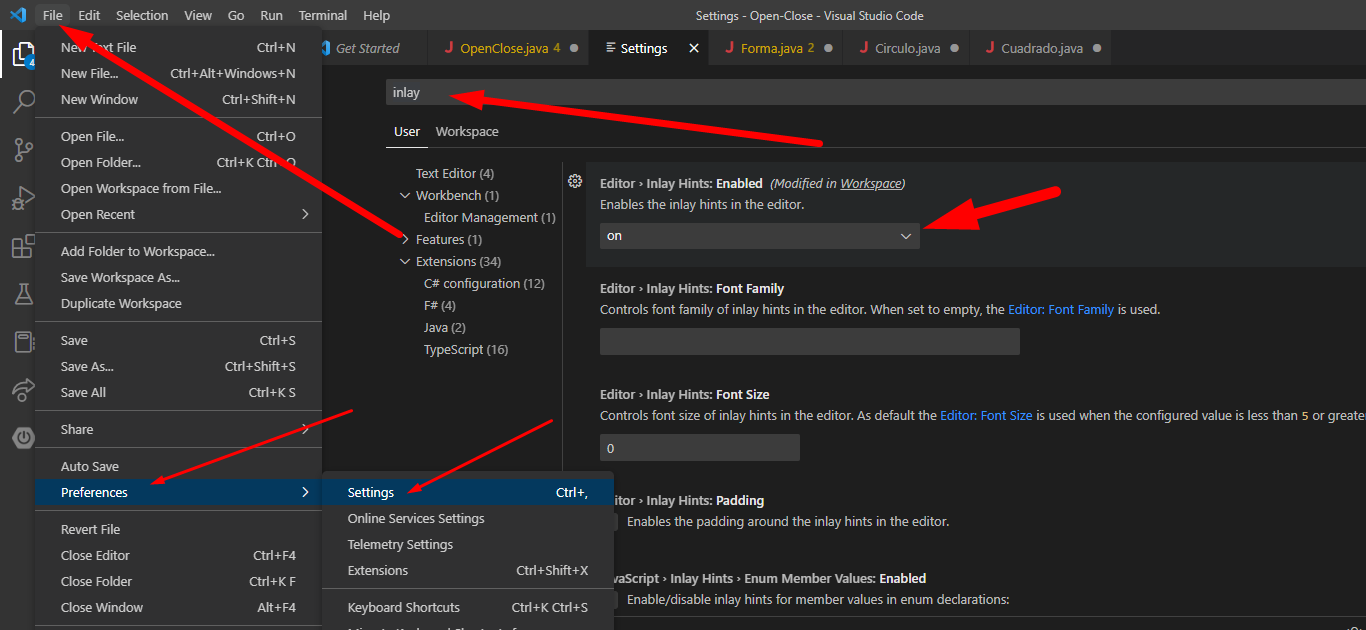Follow the Editor: Font Family link

(1060, 310)
